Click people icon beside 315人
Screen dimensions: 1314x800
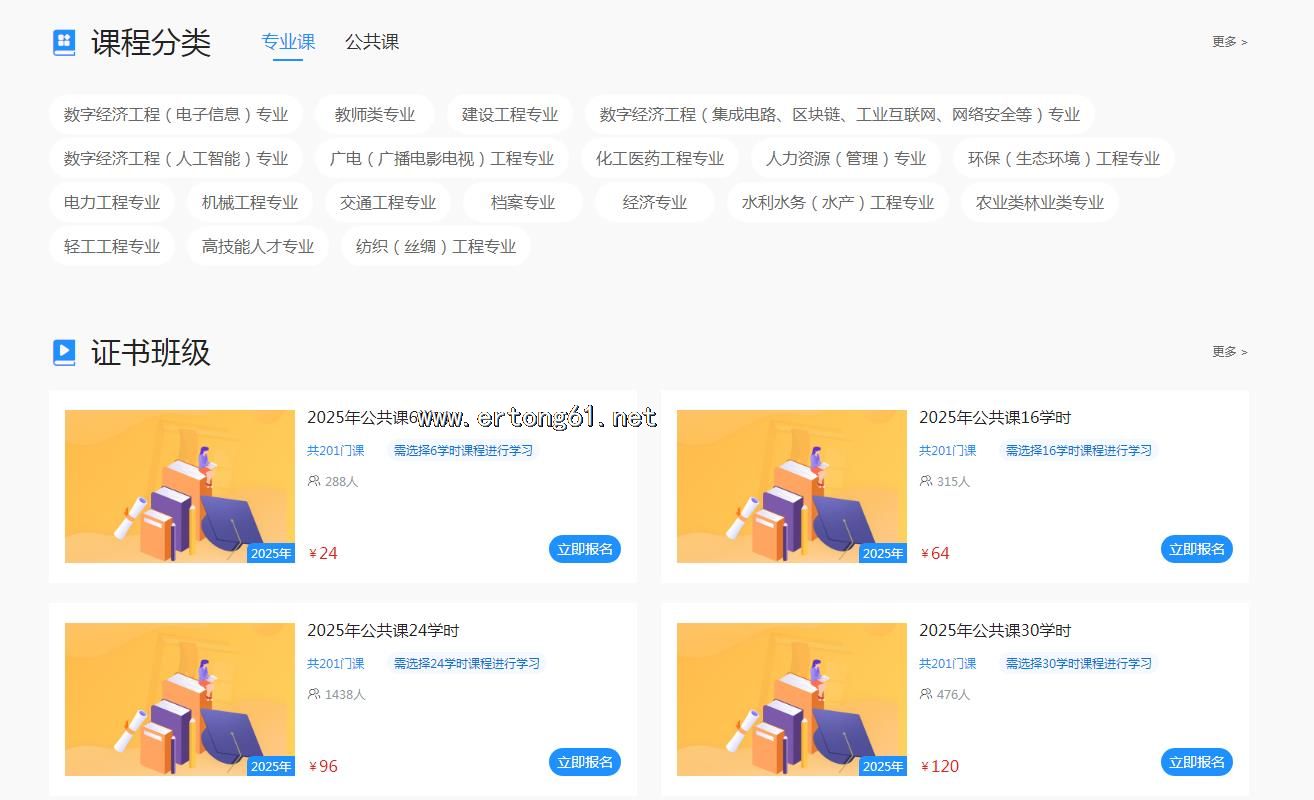tap(926, 481)
